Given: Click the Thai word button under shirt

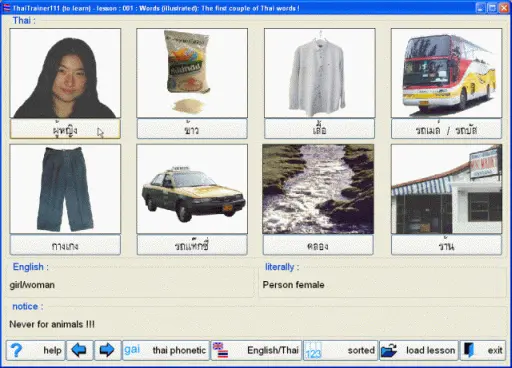Looking at the screenshot, I should (320, 129).
